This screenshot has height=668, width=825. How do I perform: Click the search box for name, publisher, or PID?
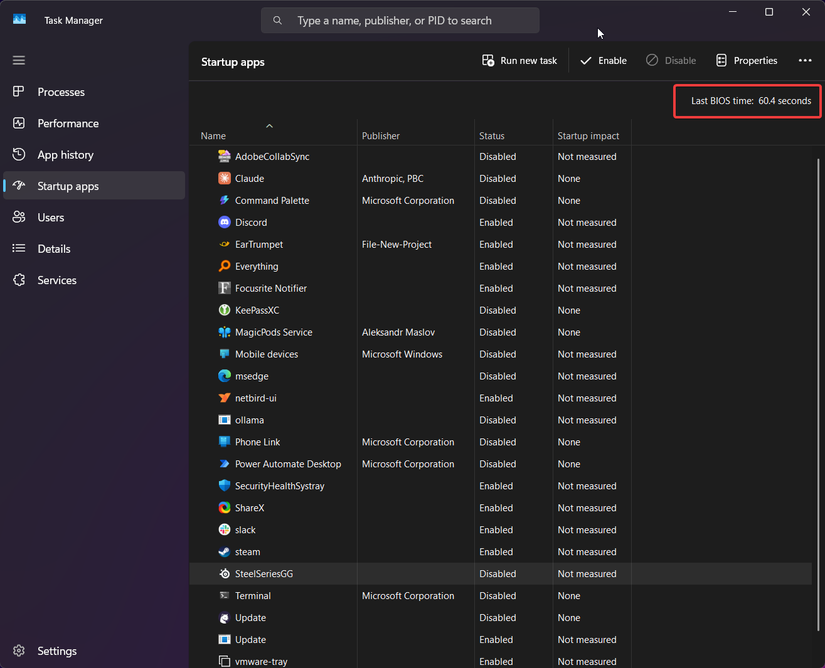click(400, 21)
